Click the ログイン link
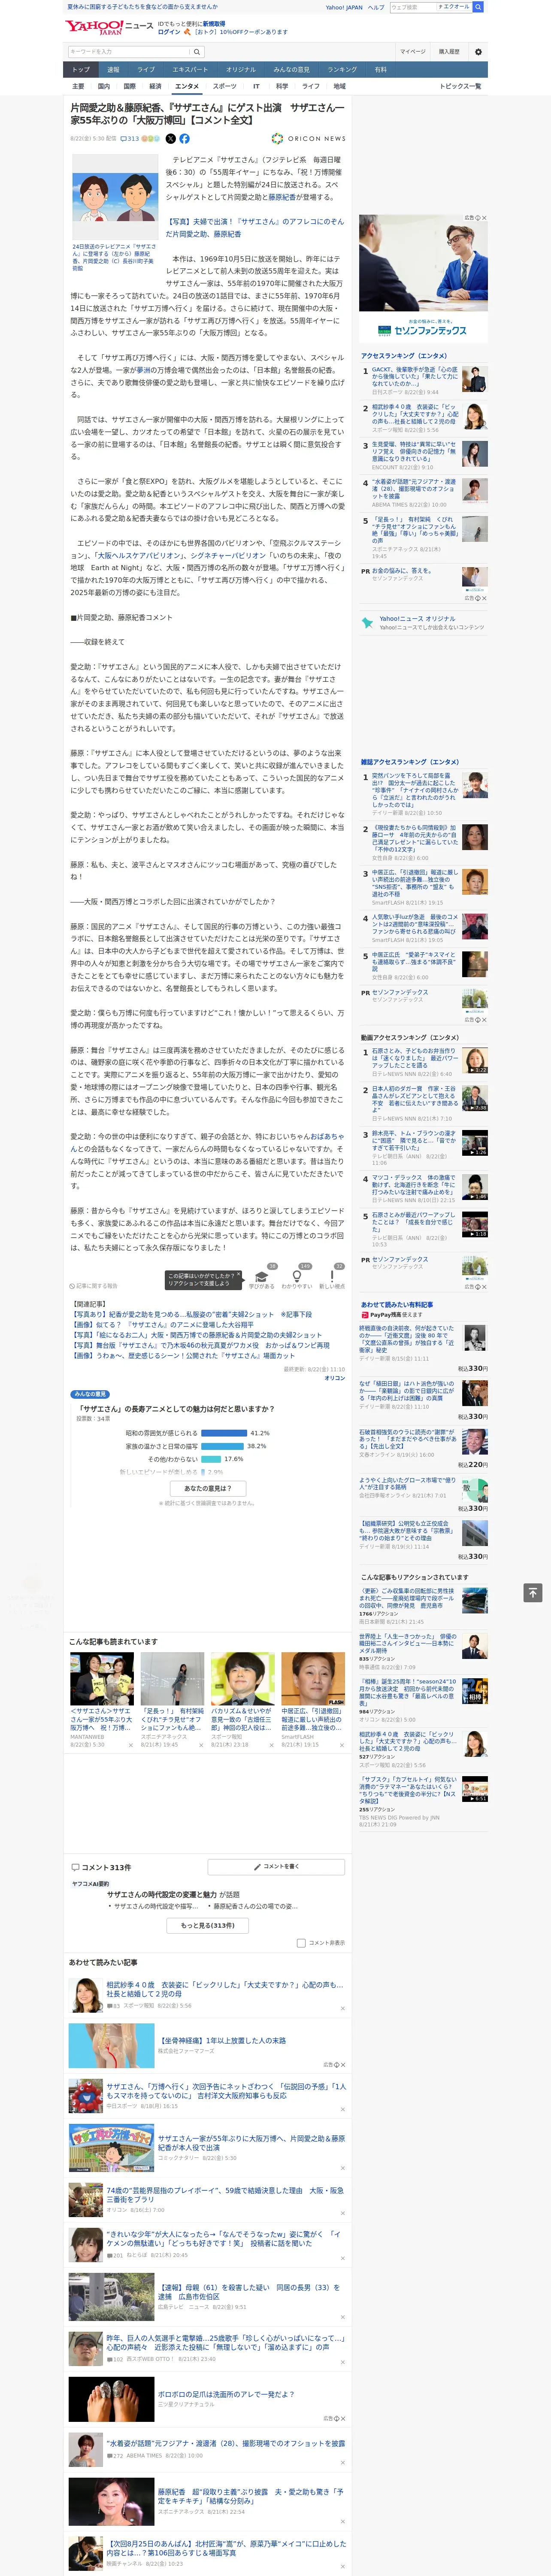The image size is (551, 2576). (169, 32)
